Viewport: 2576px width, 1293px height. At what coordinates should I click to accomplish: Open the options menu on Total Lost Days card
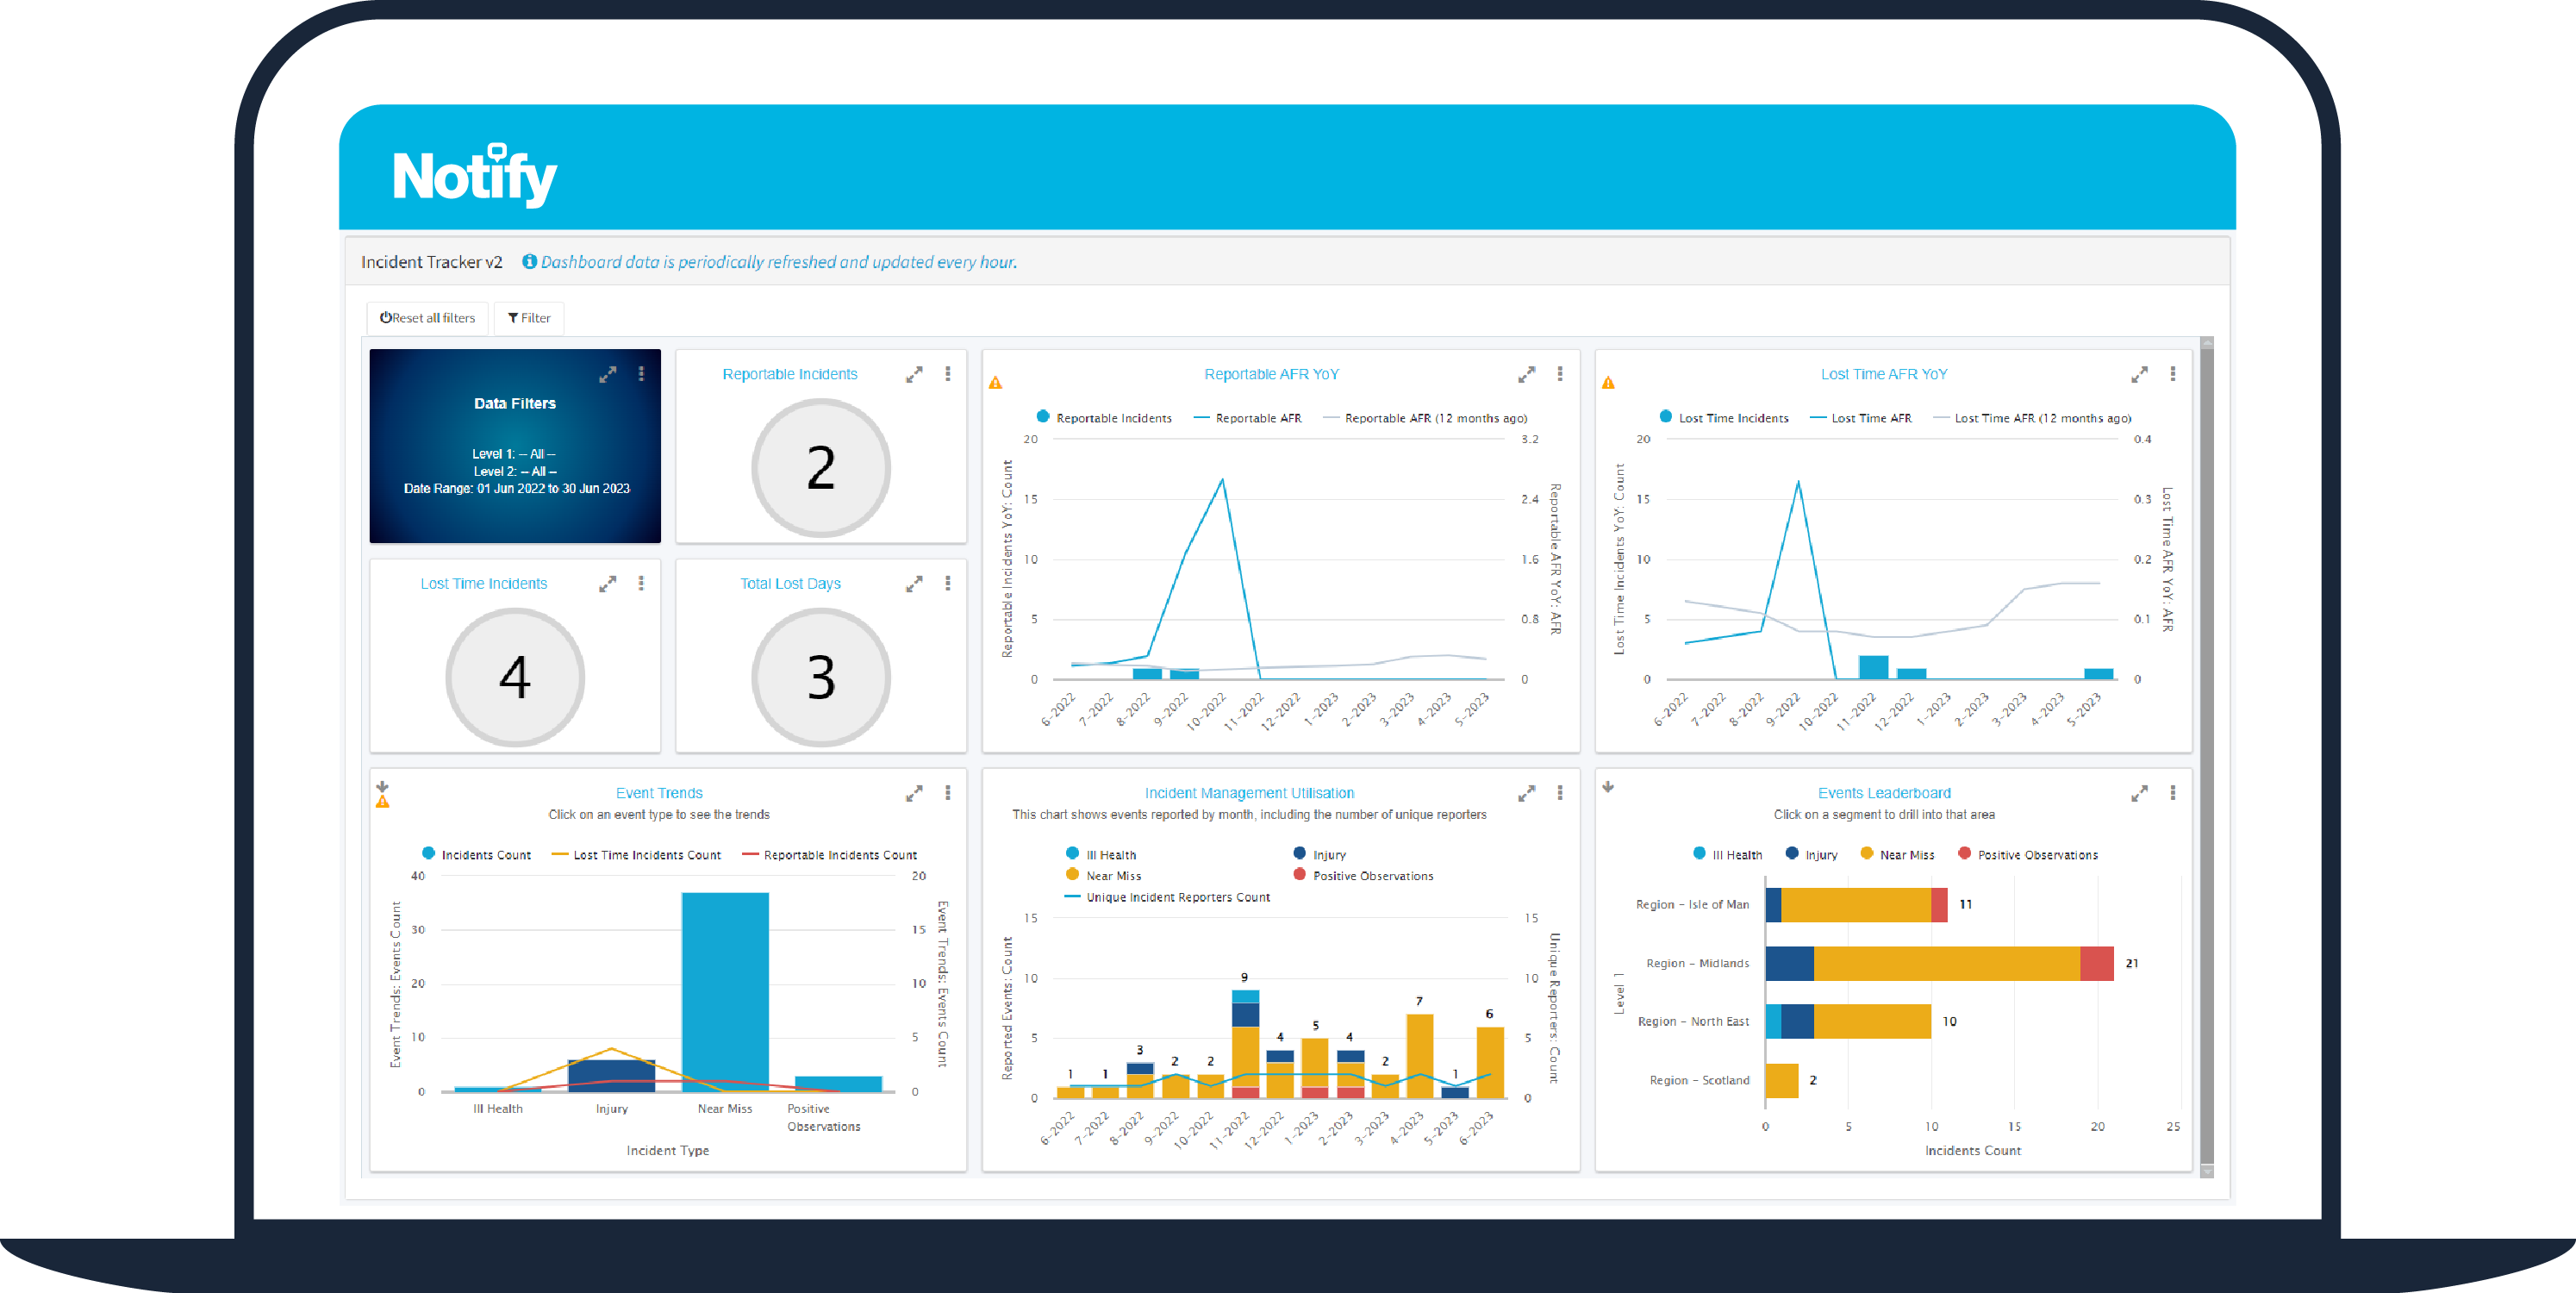pos(947,582)
